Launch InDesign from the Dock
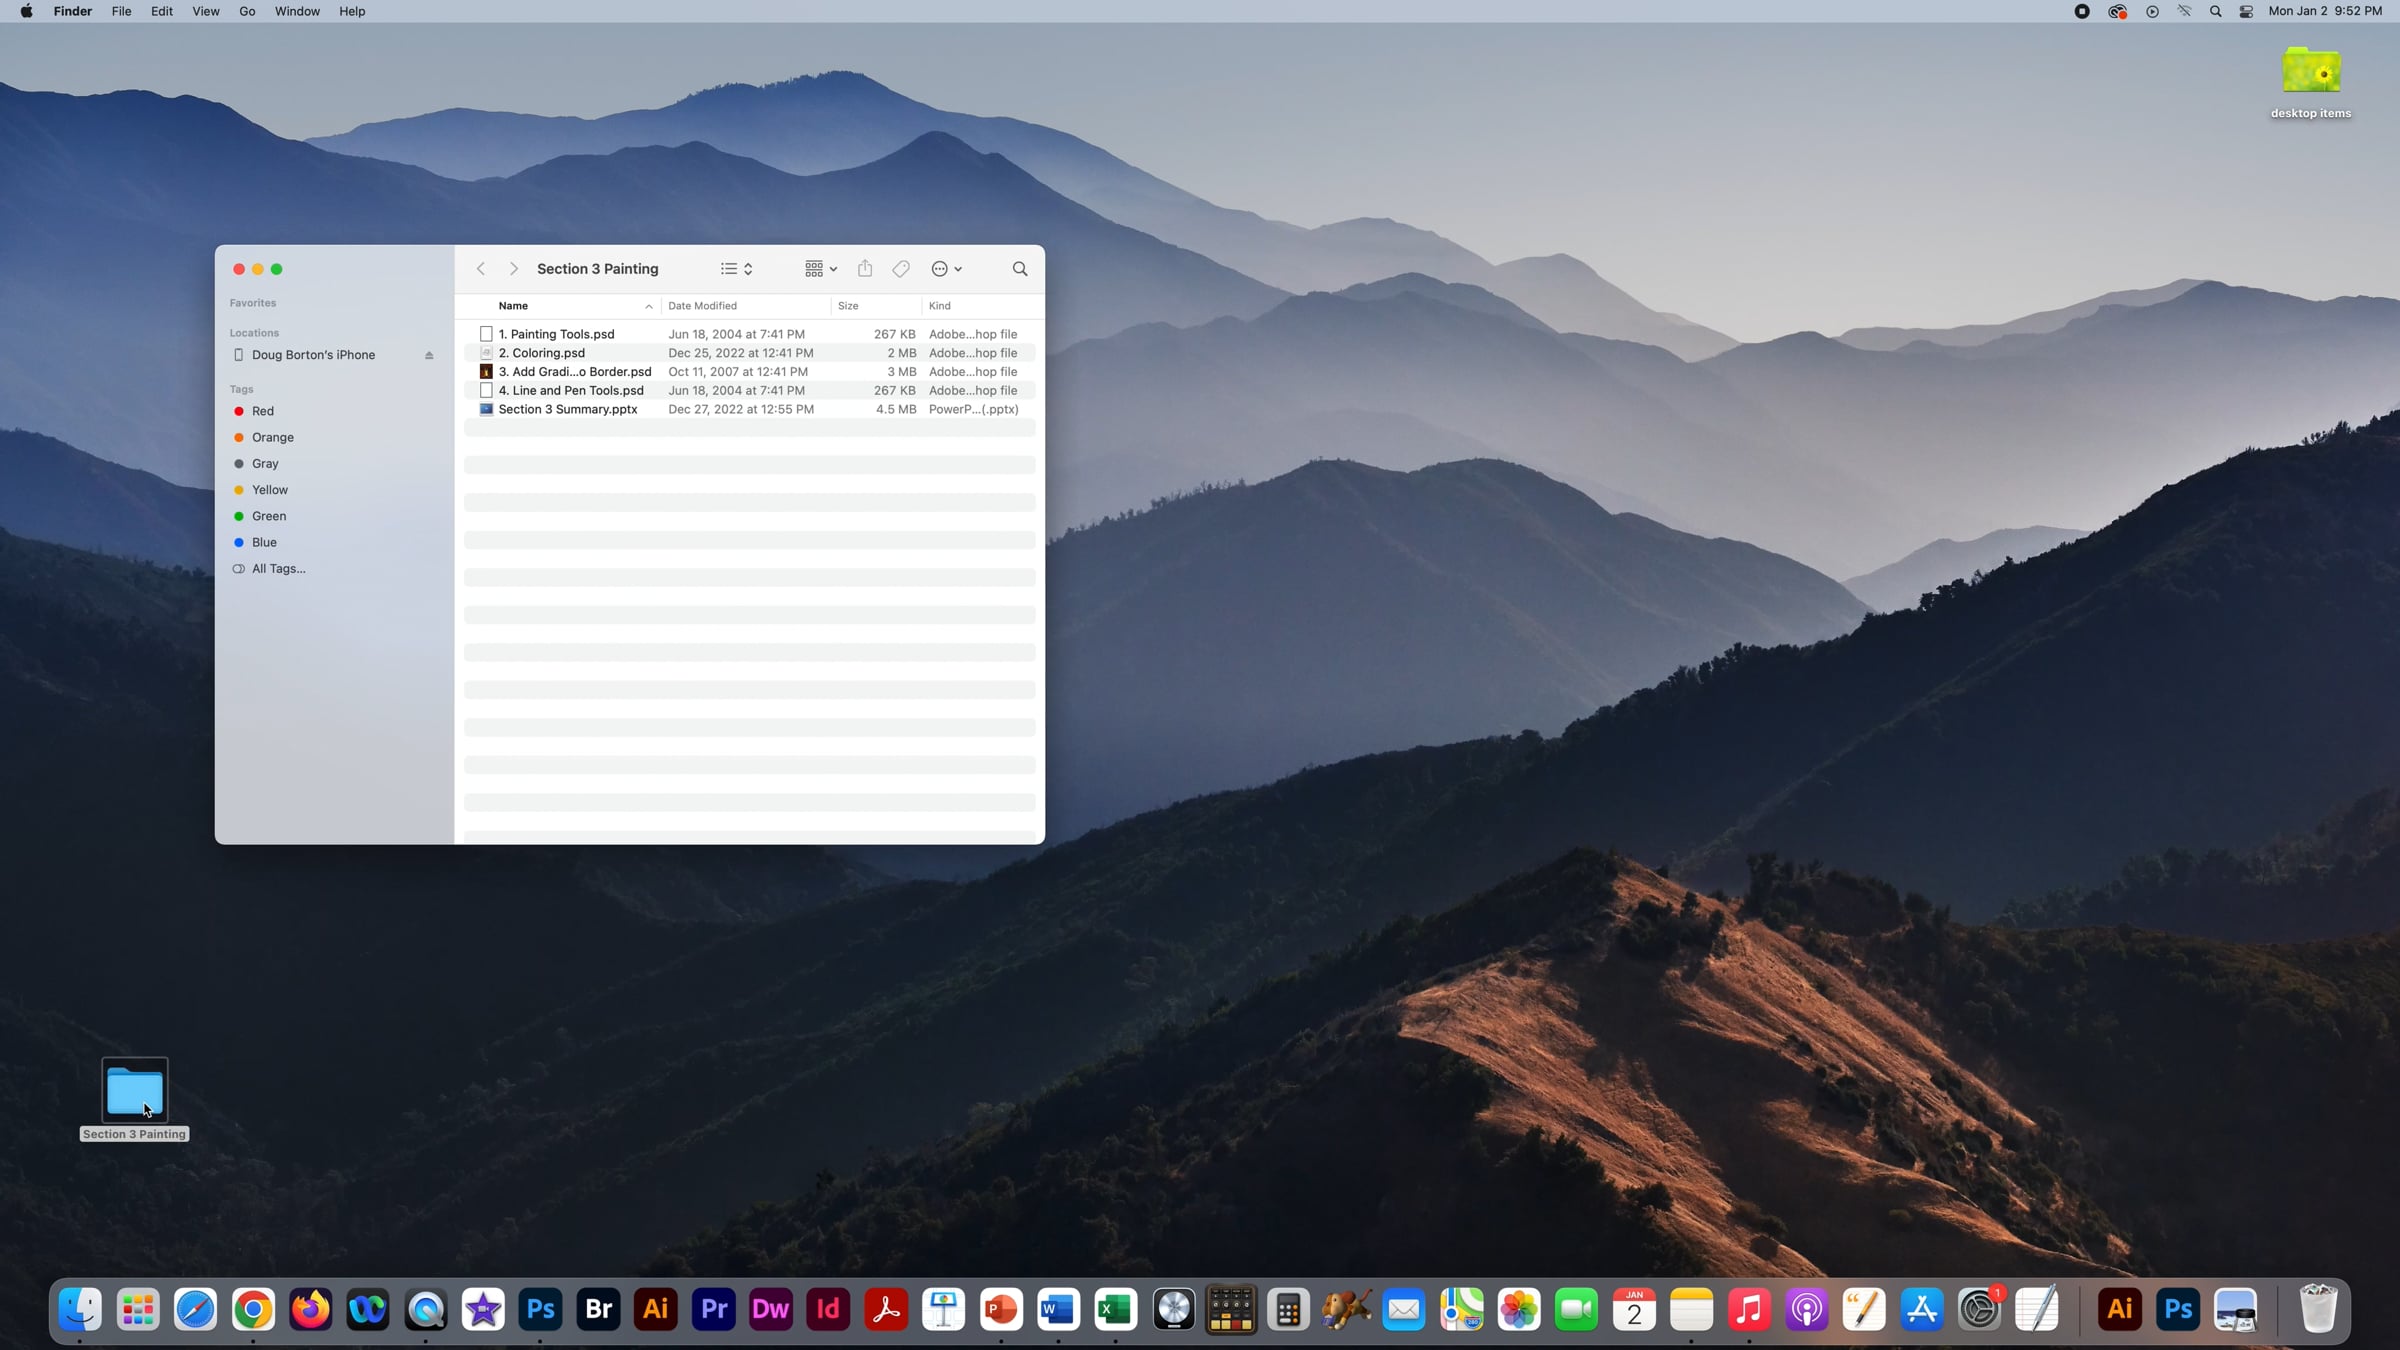Image resolution: width=2400 pixels, height=1350 pixels. (x=829, y=1309)
